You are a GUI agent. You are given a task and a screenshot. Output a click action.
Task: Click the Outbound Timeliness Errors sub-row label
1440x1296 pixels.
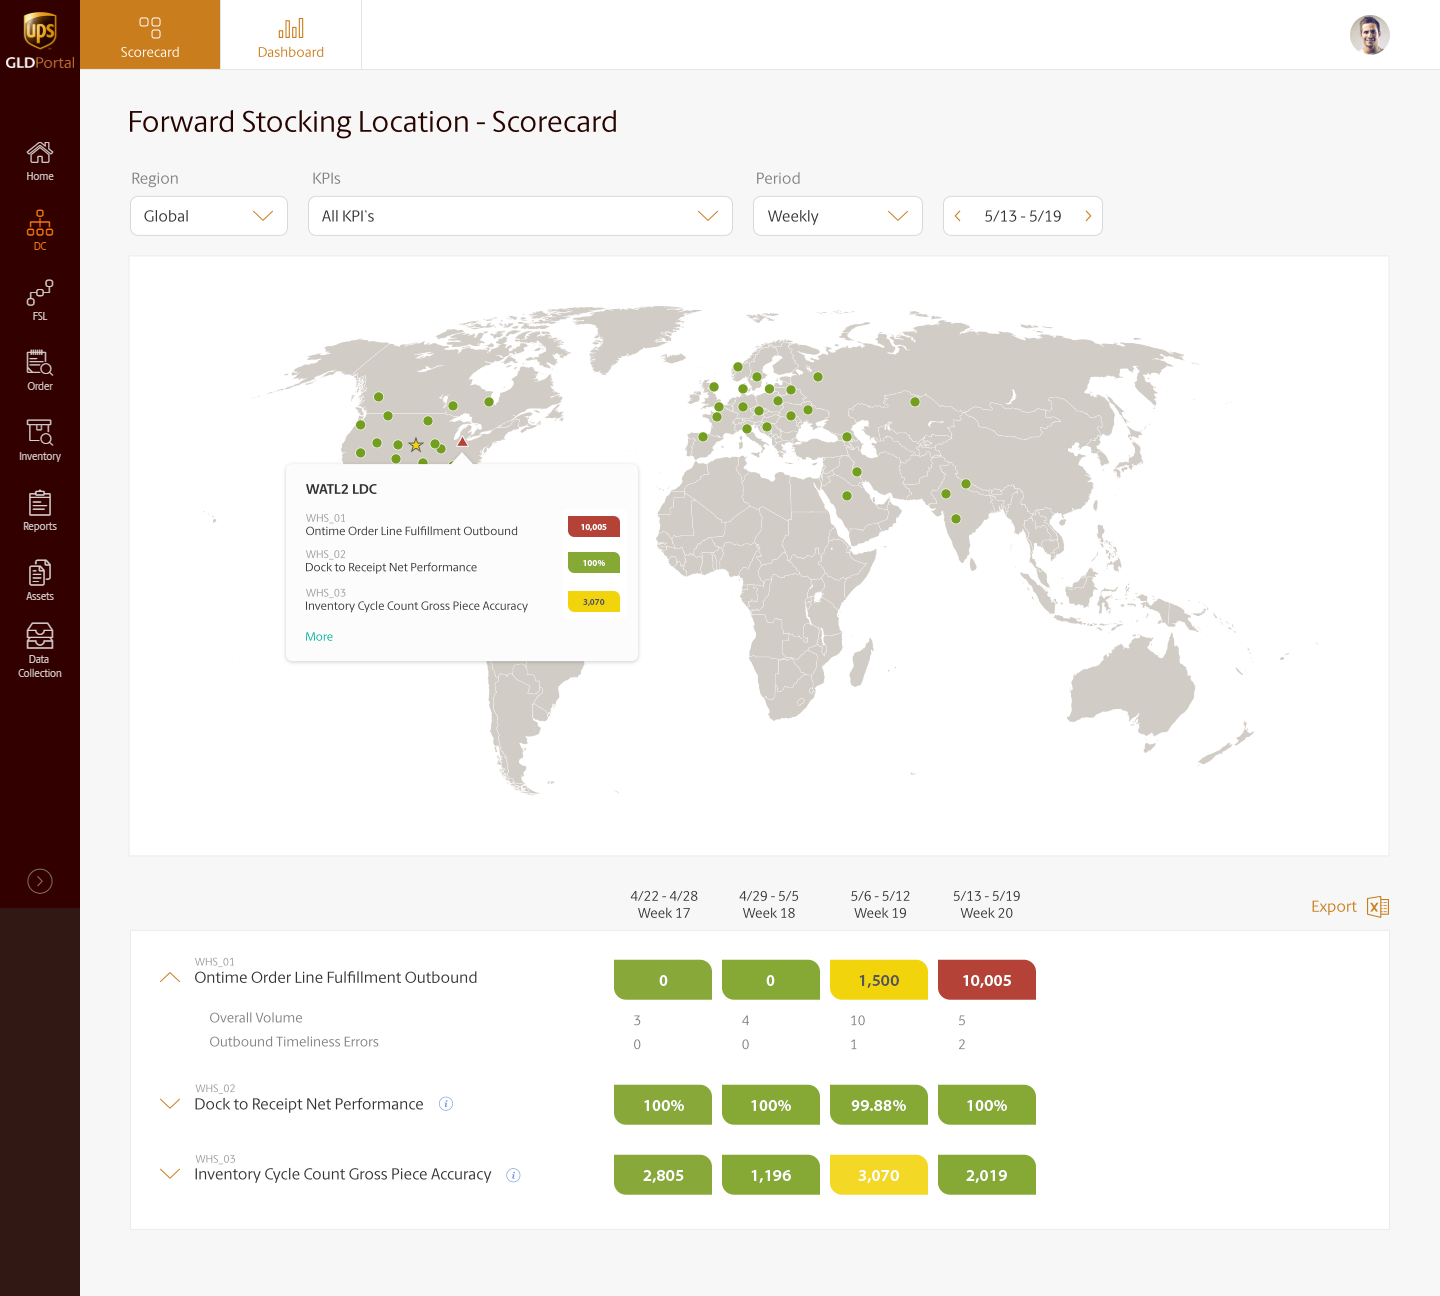point(294,1042)
